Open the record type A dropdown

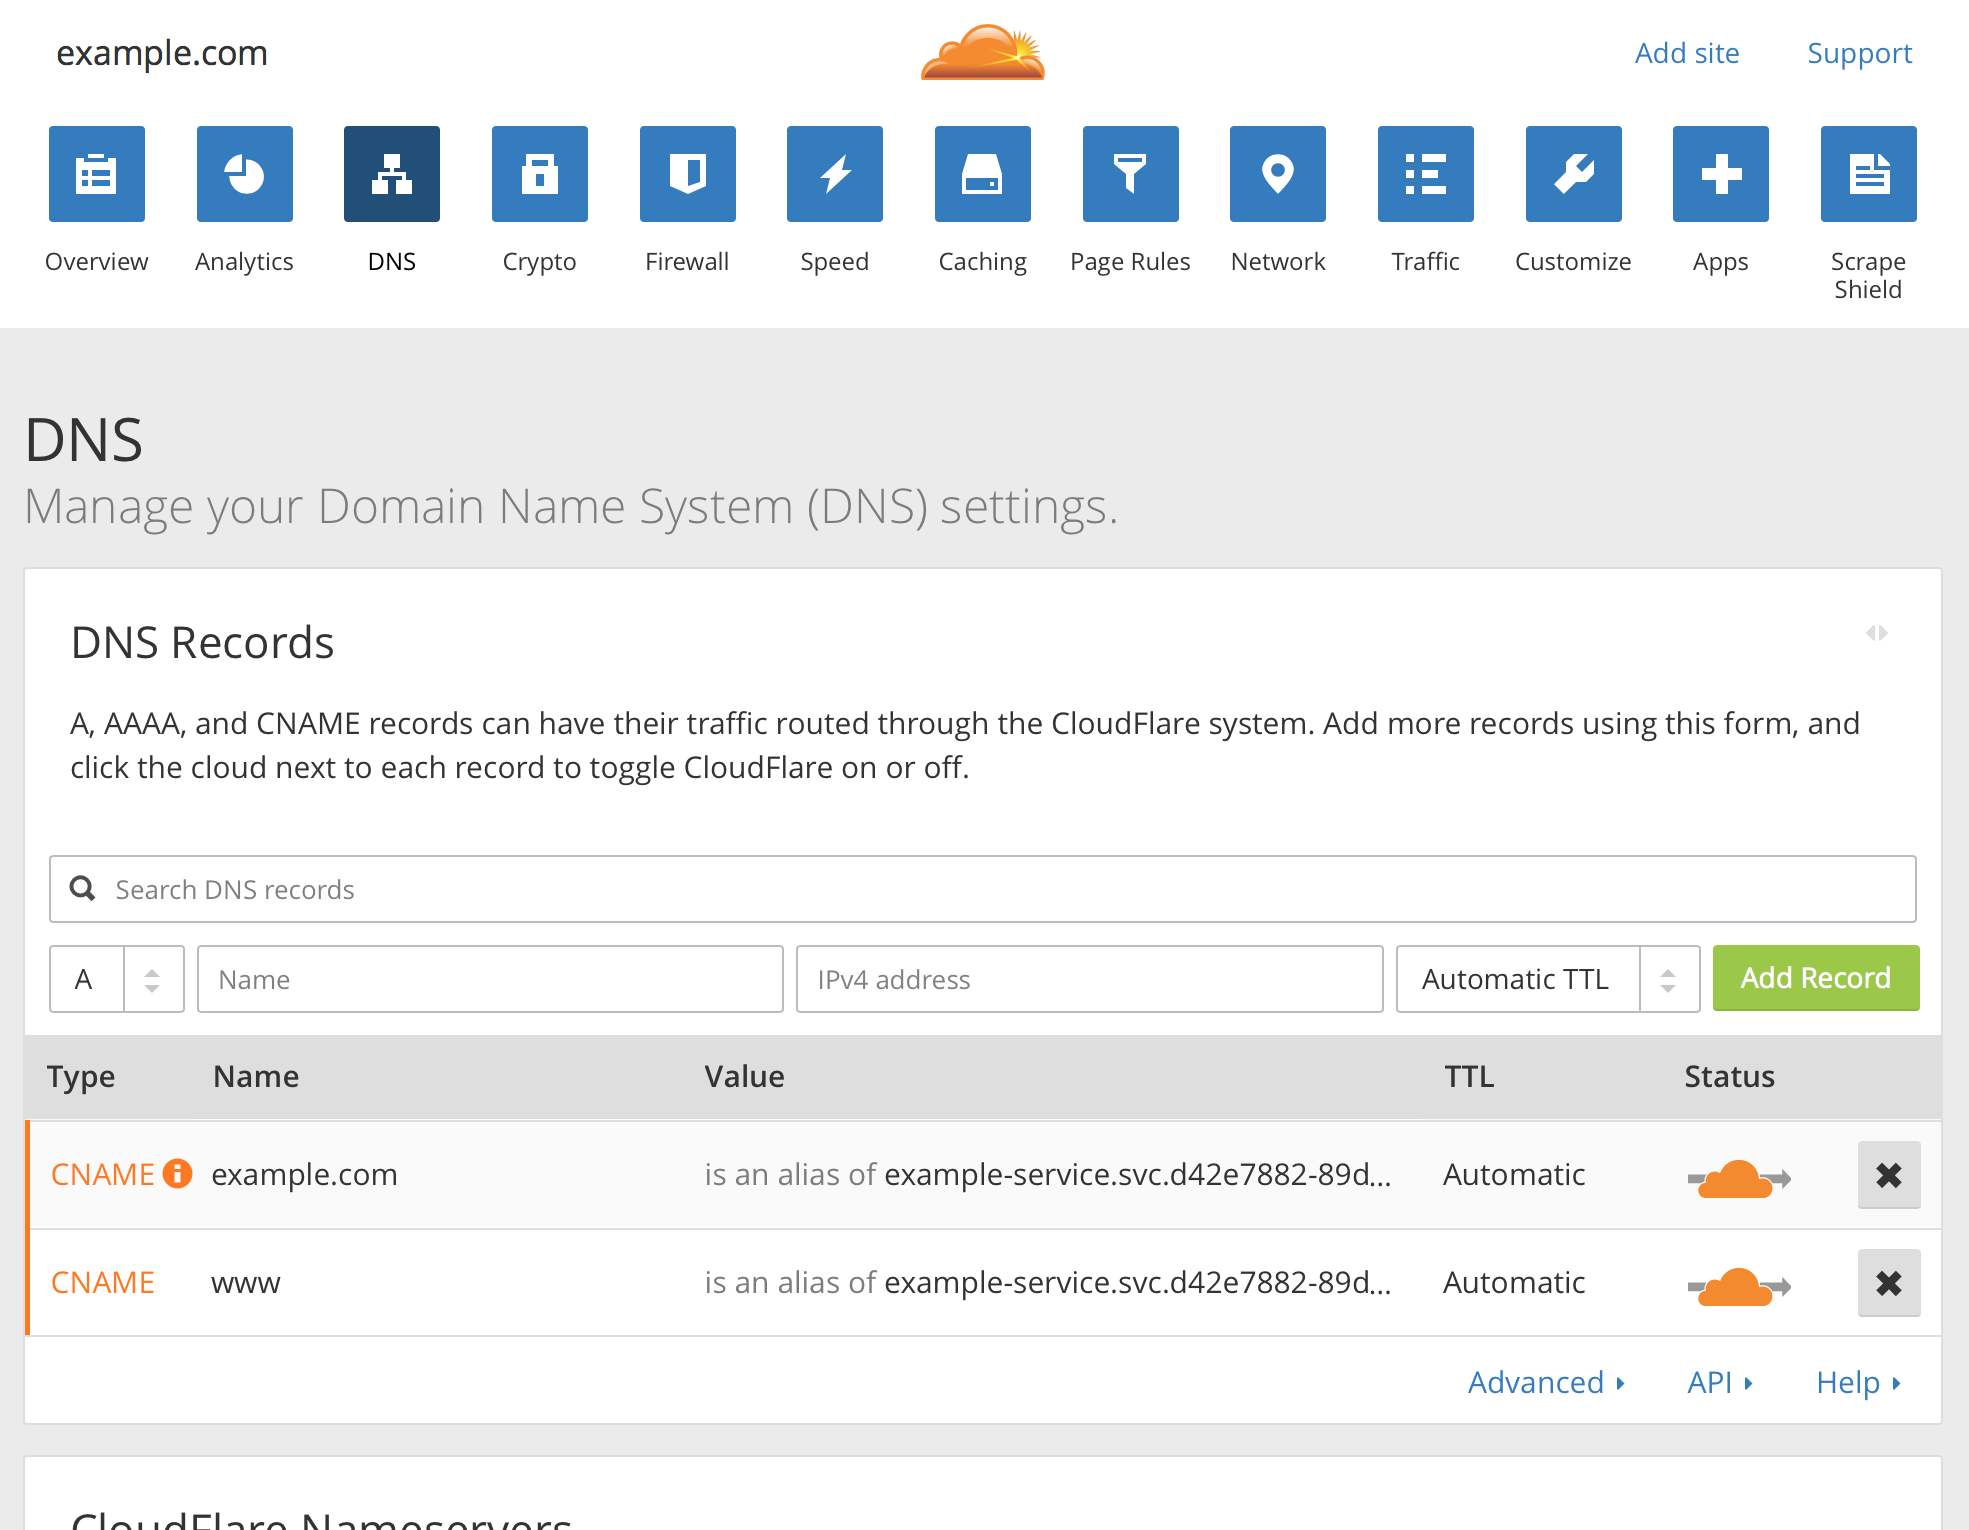click(117, 979)
